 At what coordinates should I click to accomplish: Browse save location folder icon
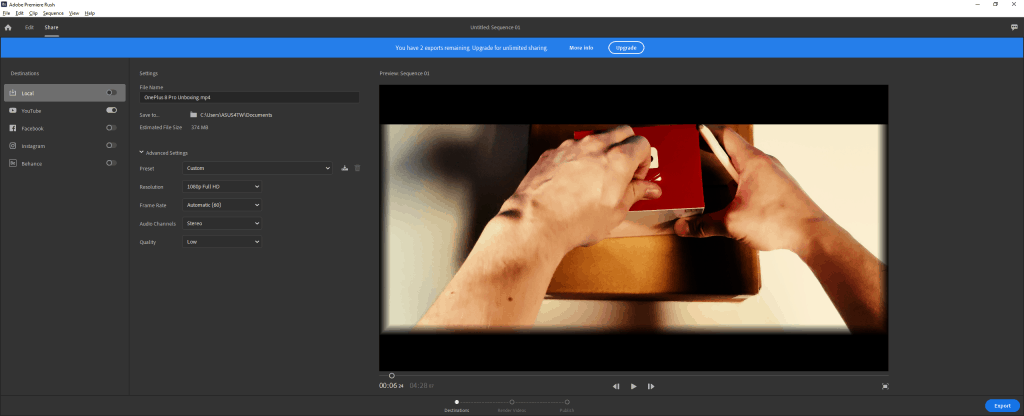coord(193,114)
